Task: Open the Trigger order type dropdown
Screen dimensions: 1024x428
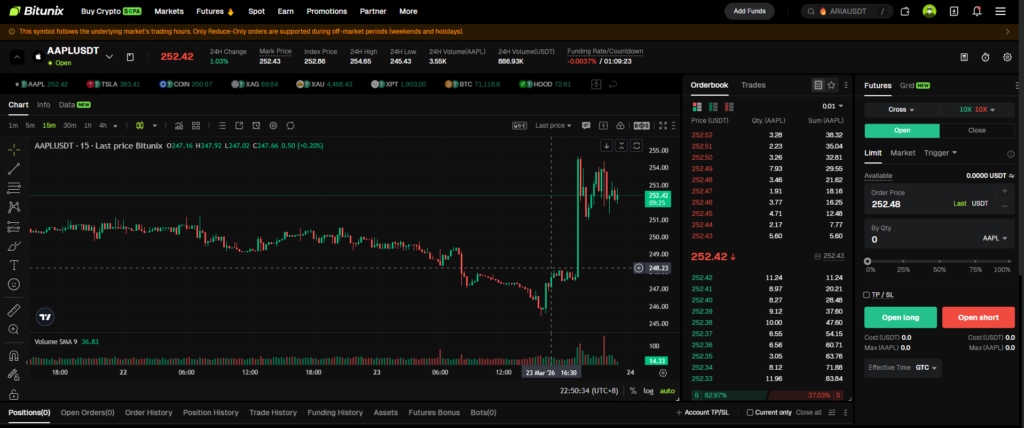Action: coord(940,153)
